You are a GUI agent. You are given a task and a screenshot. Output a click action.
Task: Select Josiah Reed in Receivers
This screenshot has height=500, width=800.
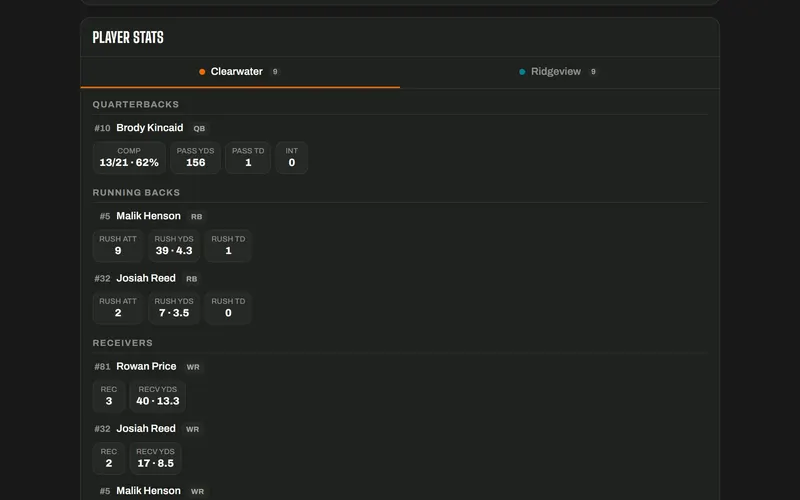point(146,429)
